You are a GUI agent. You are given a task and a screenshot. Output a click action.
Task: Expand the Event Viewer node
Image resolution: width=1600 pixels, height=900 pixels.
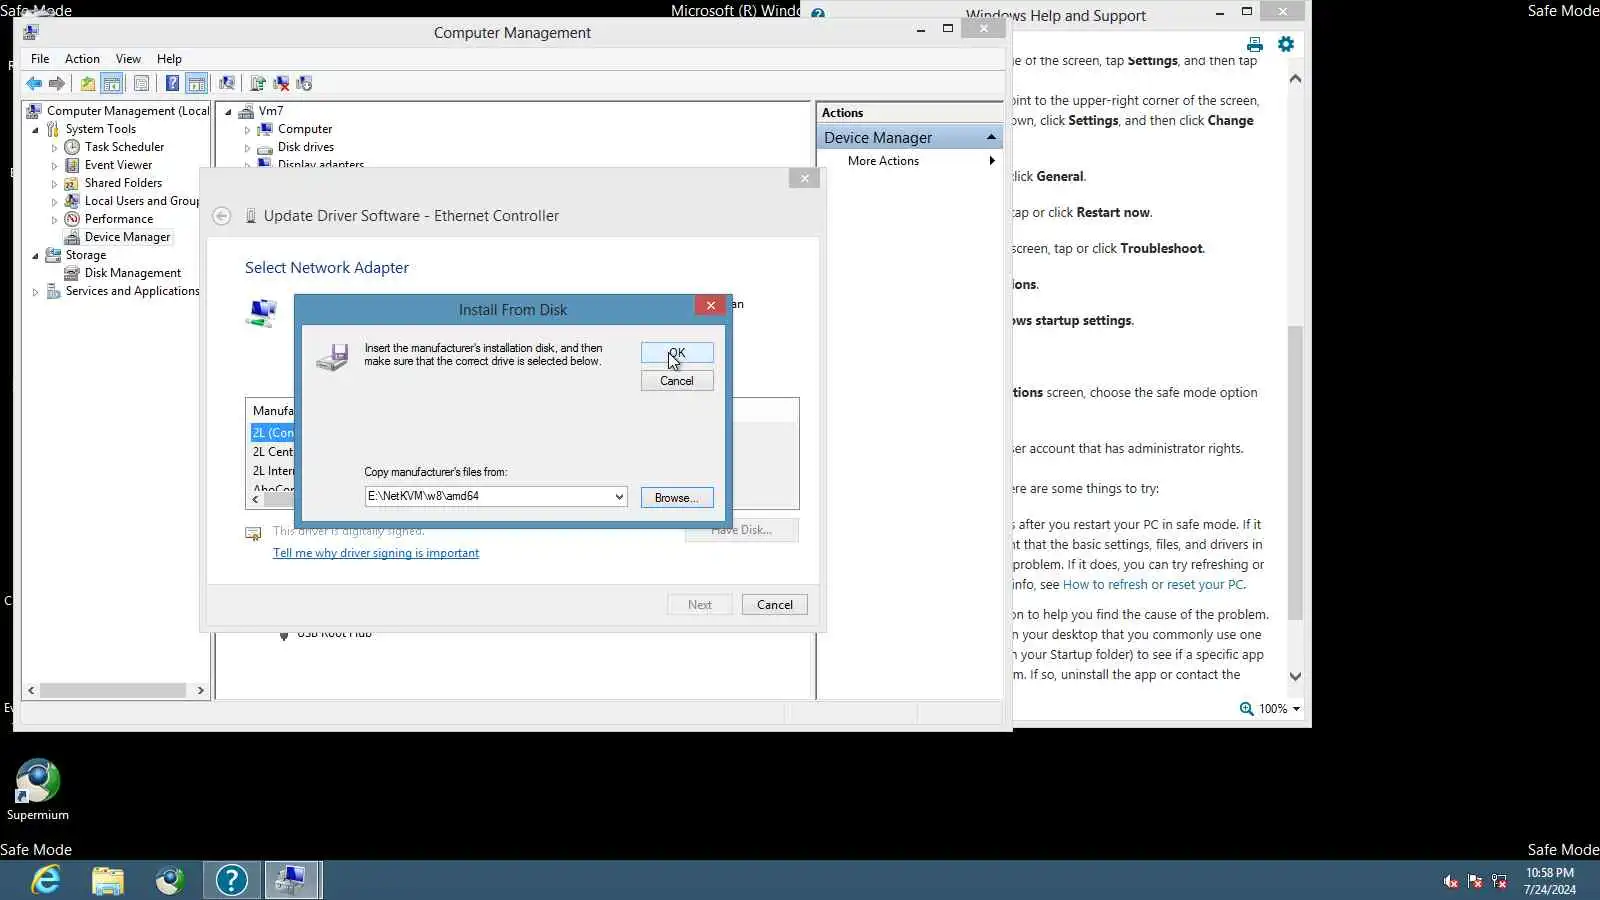[54, 166]
